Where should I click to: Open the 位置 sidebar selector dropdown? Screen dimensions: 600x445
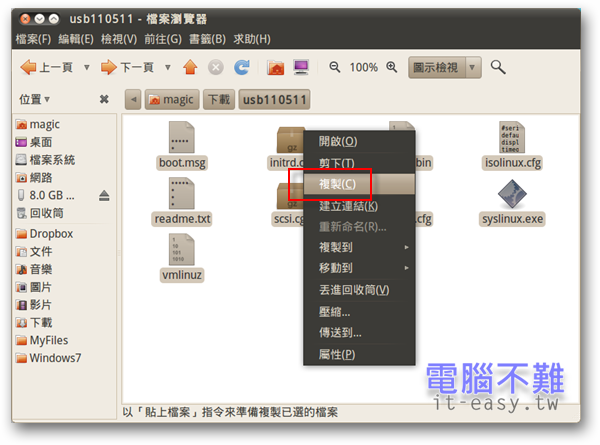35,100
